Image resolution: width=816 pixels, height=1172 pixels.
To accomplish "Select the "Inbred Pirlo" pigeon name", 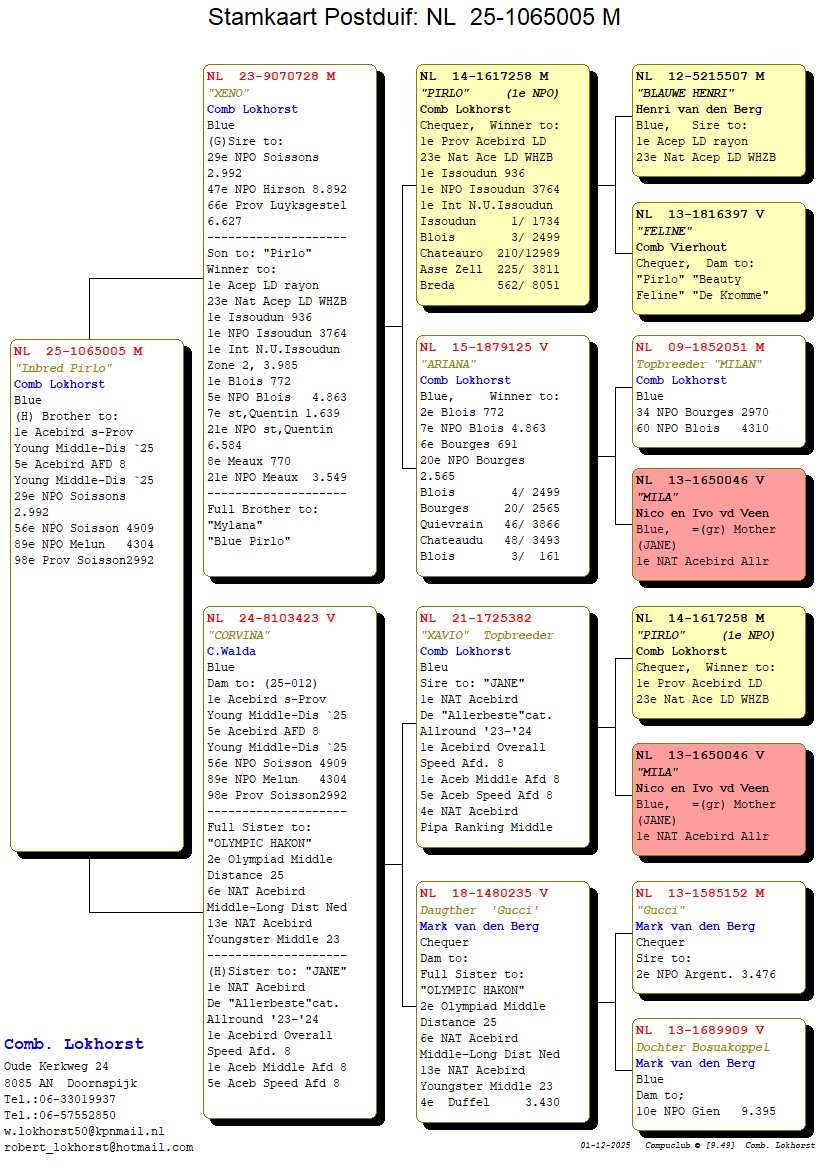I will pos(63,368).
